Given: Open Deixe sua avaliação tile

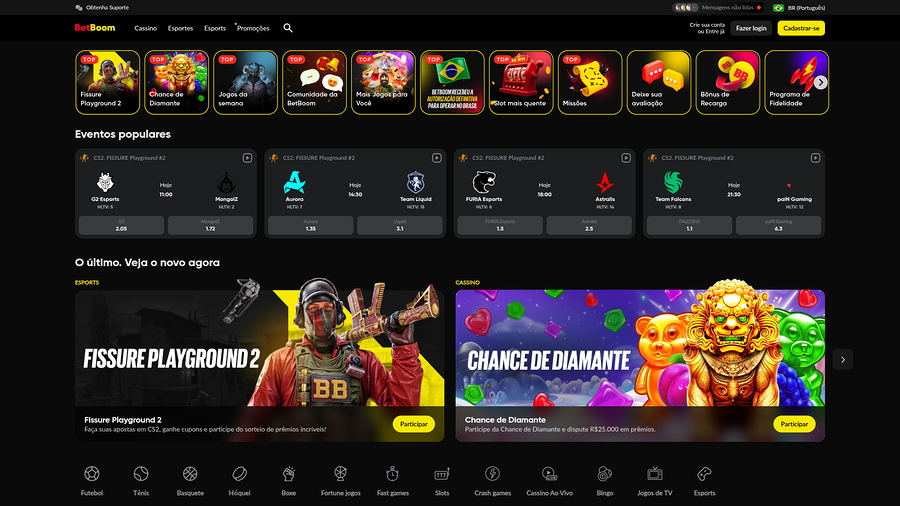Looking at the screenshot, I should (x=658, y=83).
